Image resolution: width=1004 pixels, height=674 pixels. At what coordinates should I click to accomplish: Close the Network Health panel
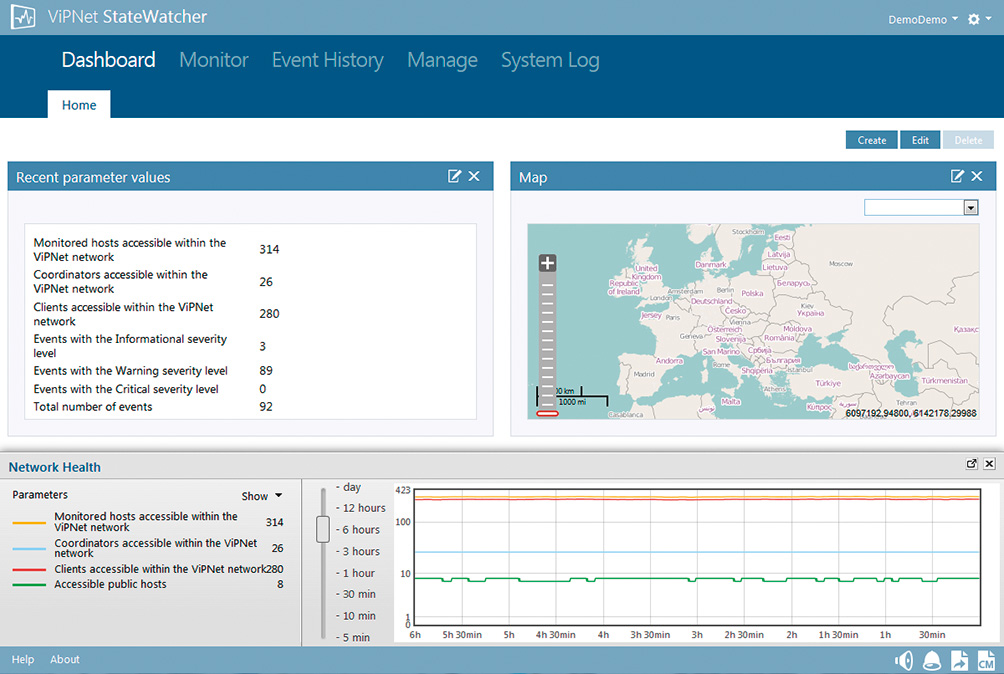tap(989, 464)
